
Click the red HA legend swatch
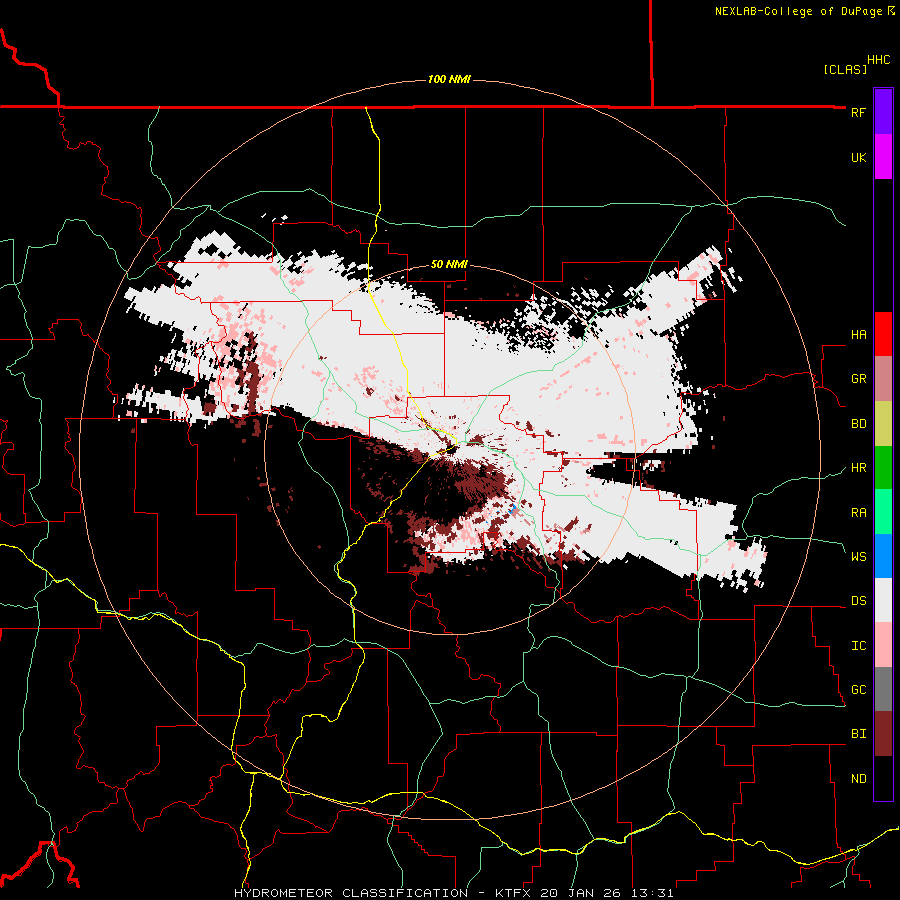tap(883, 334)
